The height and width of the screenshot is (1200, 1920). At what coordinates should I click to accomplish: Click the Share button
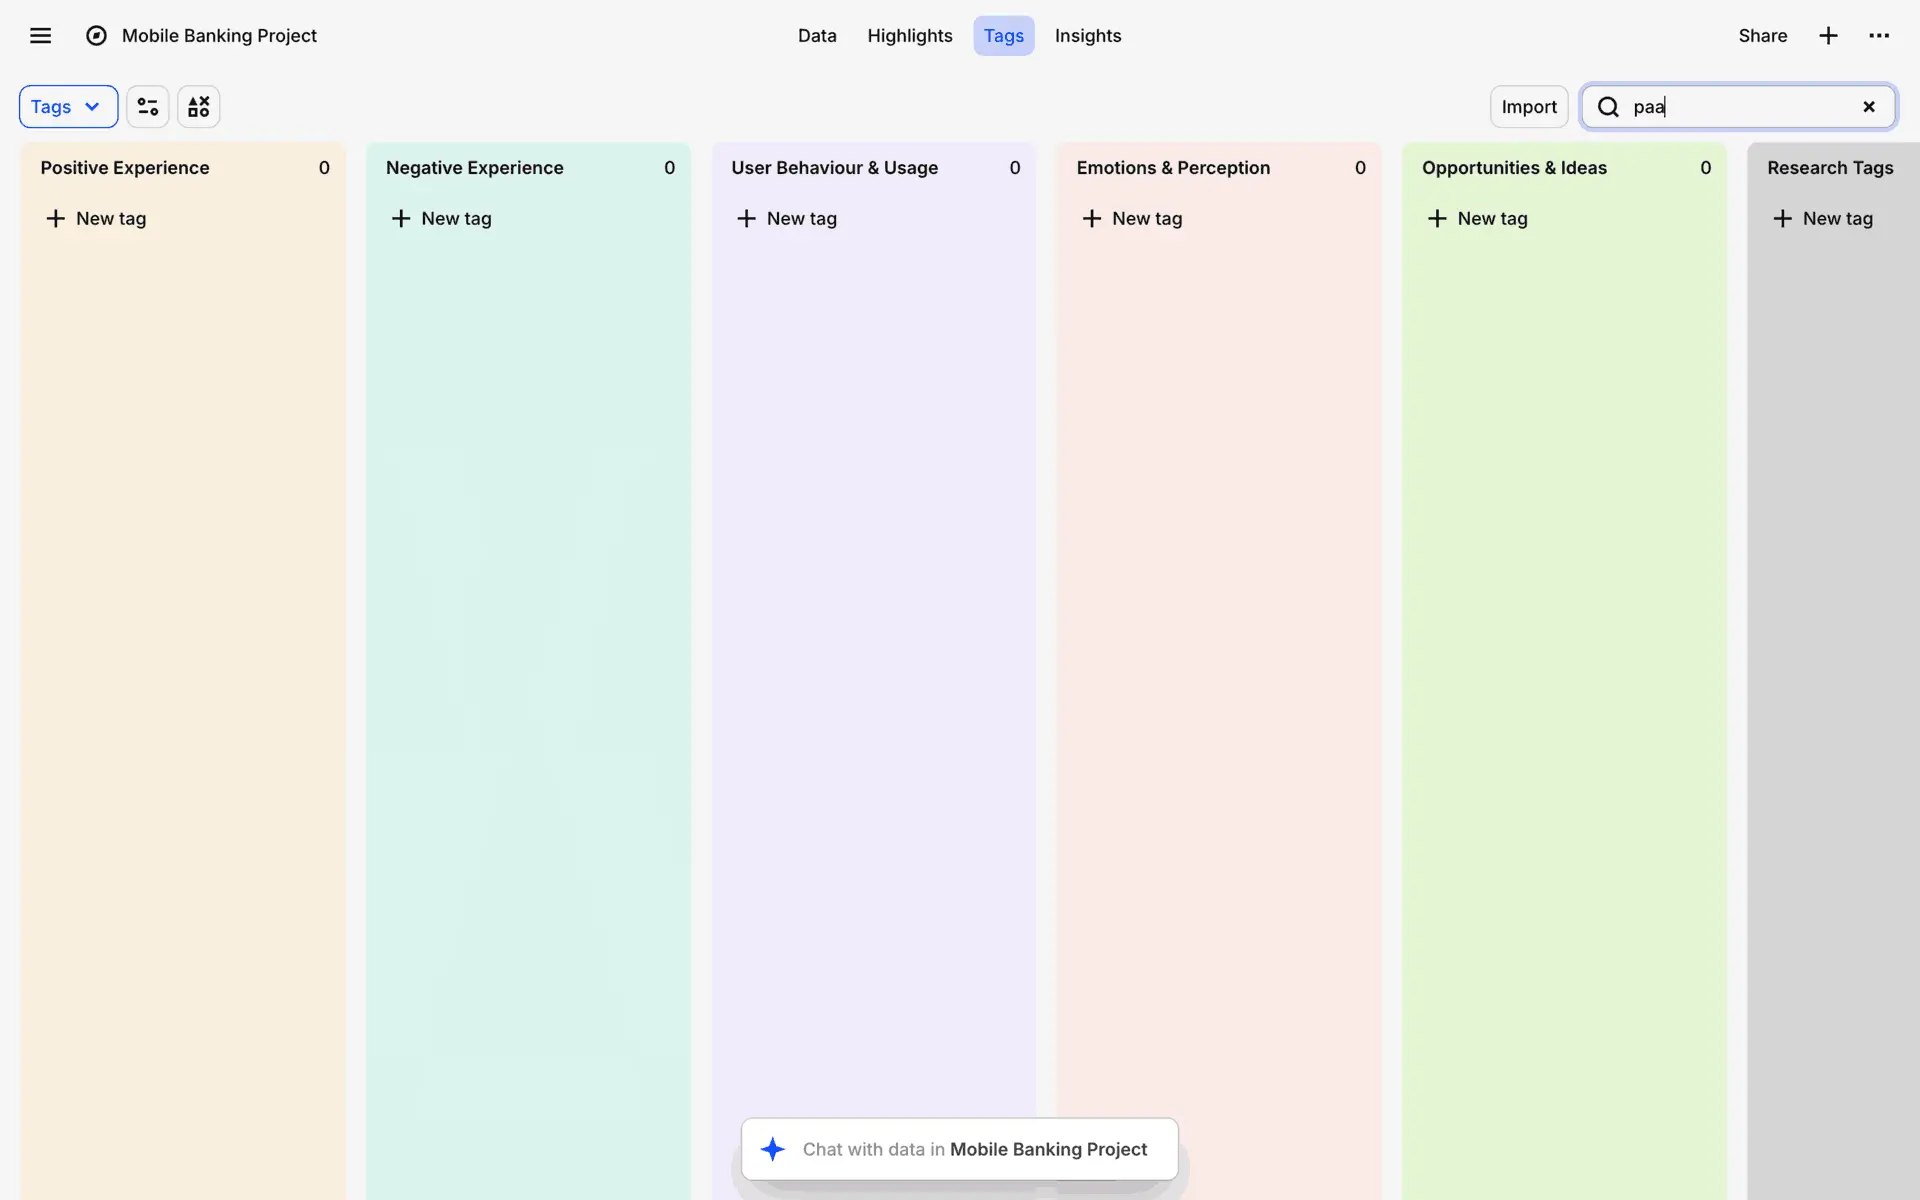click(x=1762, y=36)
